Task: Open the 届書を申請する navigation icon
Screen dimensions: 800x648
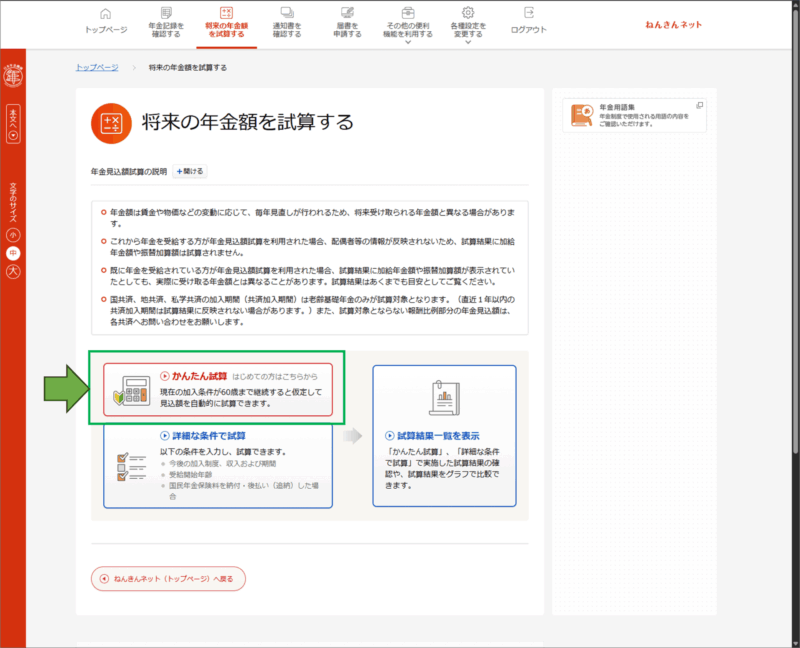Action: (348, 13)
